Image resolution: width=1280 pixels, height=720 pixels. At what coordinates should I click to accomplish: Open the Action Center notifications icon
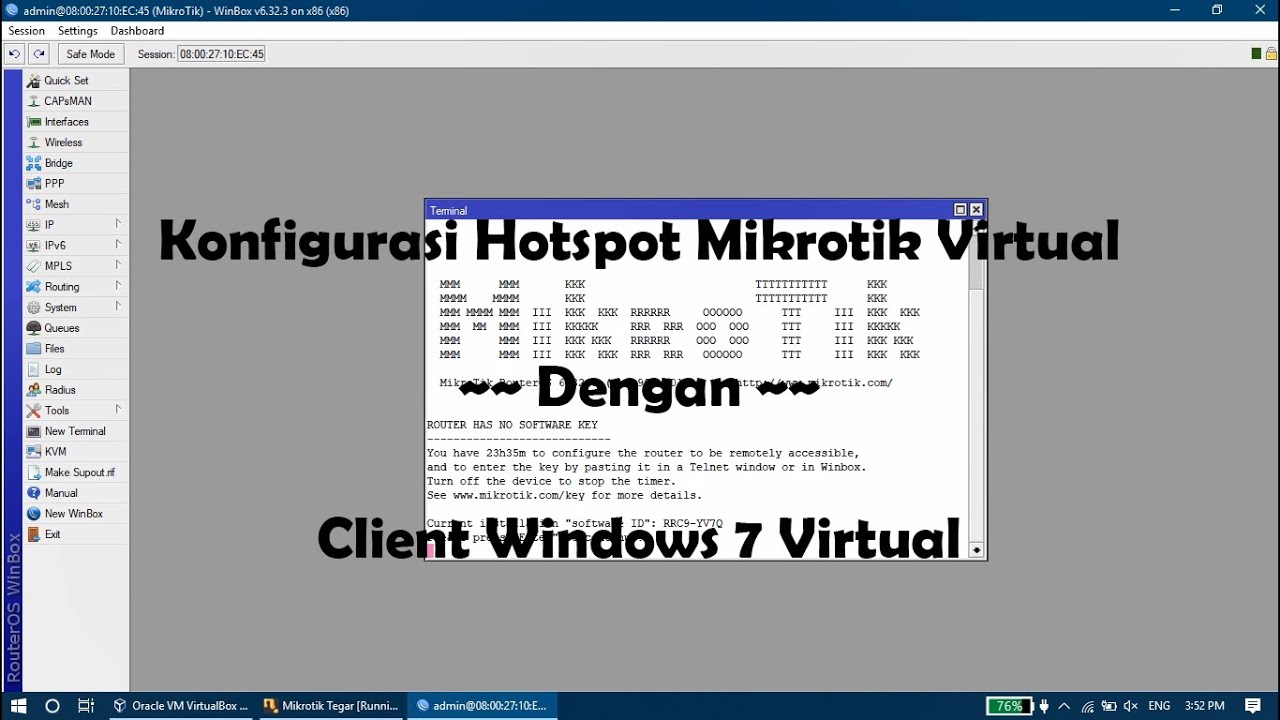[1253, 706]
